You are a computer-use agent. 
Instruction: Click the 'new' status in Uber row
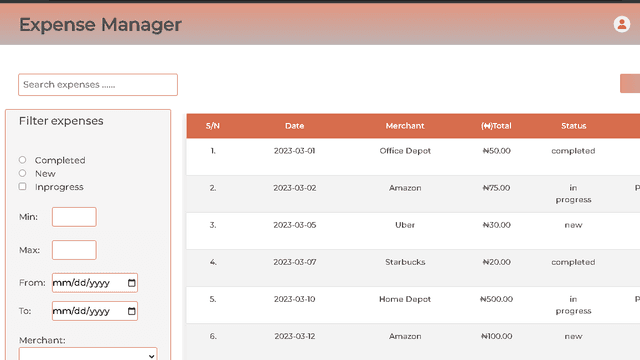[573, 225]
